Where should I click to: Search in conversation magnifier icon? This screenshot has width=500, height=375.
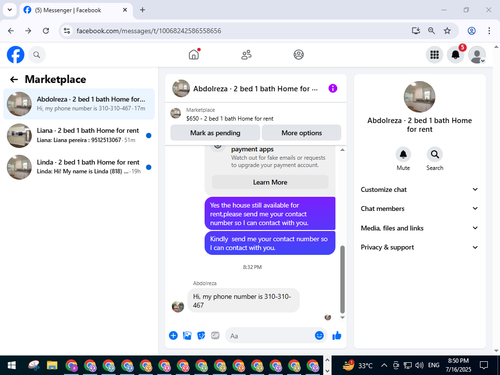pyautogui.click(x=435, y=154)
